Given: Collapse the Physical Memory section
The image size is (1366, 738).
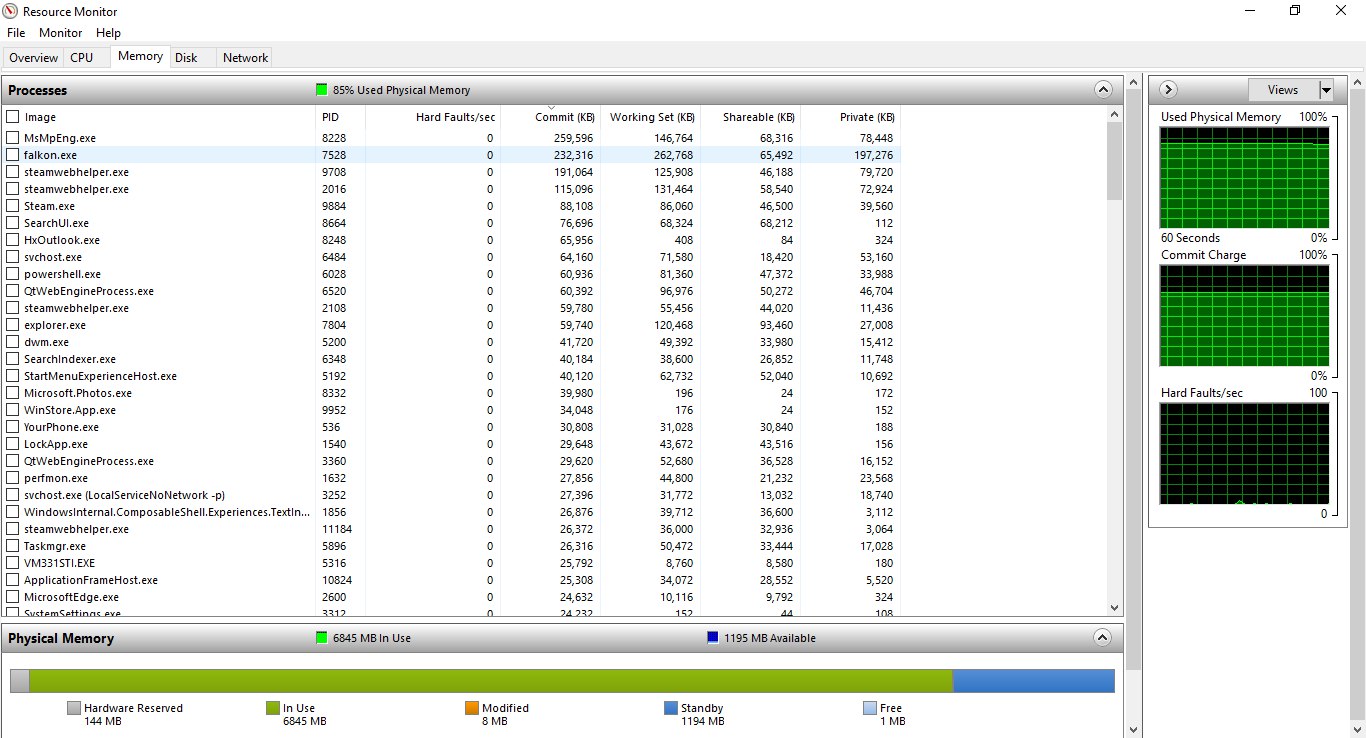Looking at the screenshot, I should pyautogui.click(x=1103, y=638).
